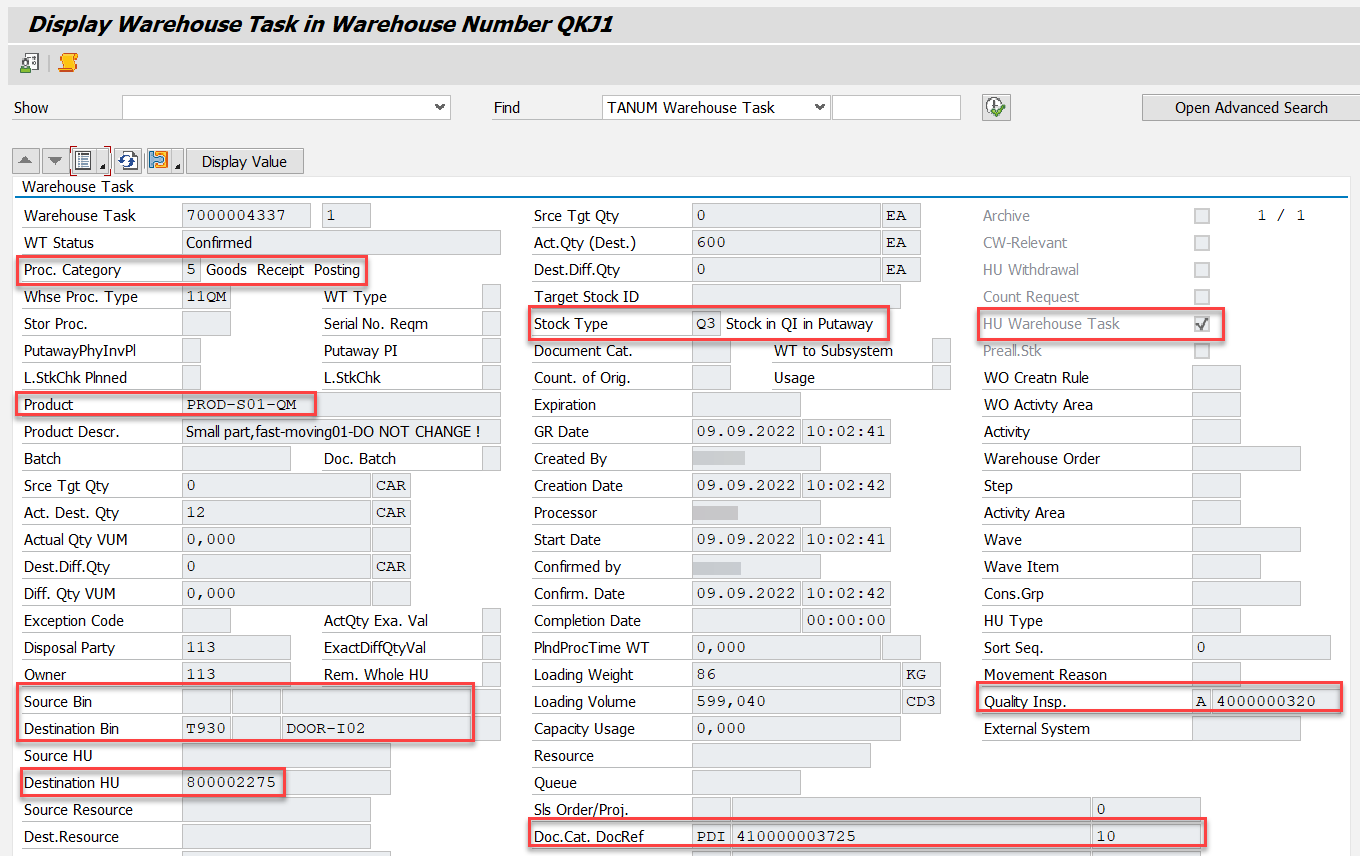Go to next item with down arrow
The width and height of the screenshot is (1360, 856).
(x=54, y=161)
